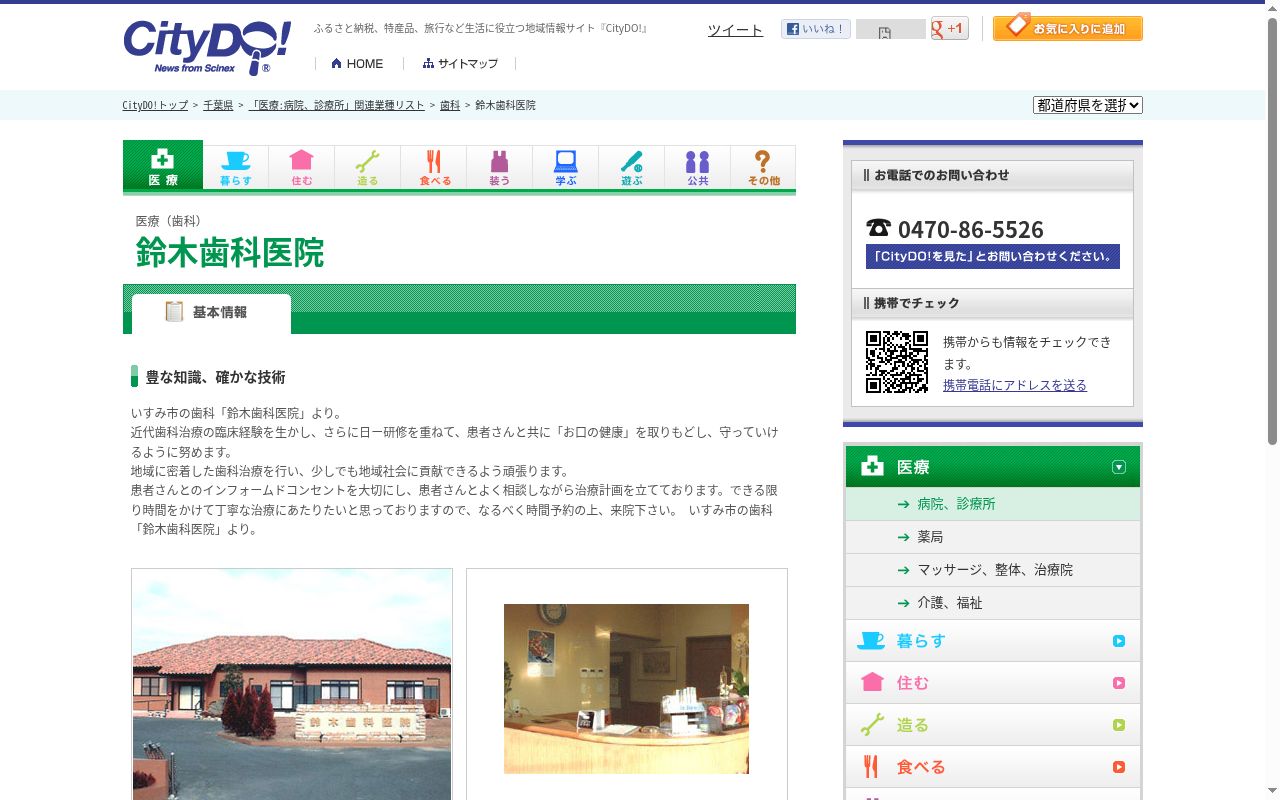The height and width of the screenshot is (800, 1280).
Task: Open the 公共 people icon category
Action: click(698, 167)
